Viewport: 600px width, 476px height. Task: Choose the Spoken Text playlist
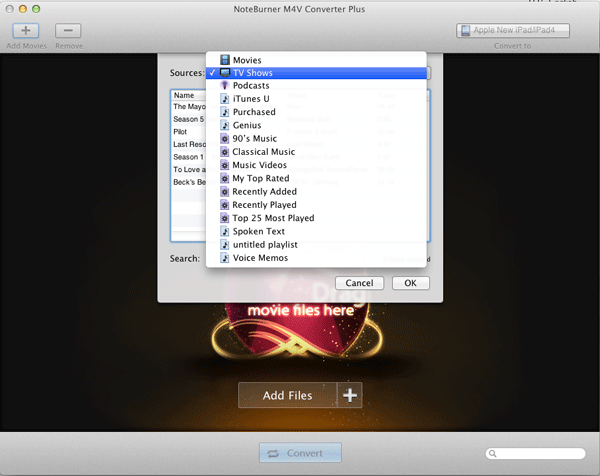coord(316,231)
